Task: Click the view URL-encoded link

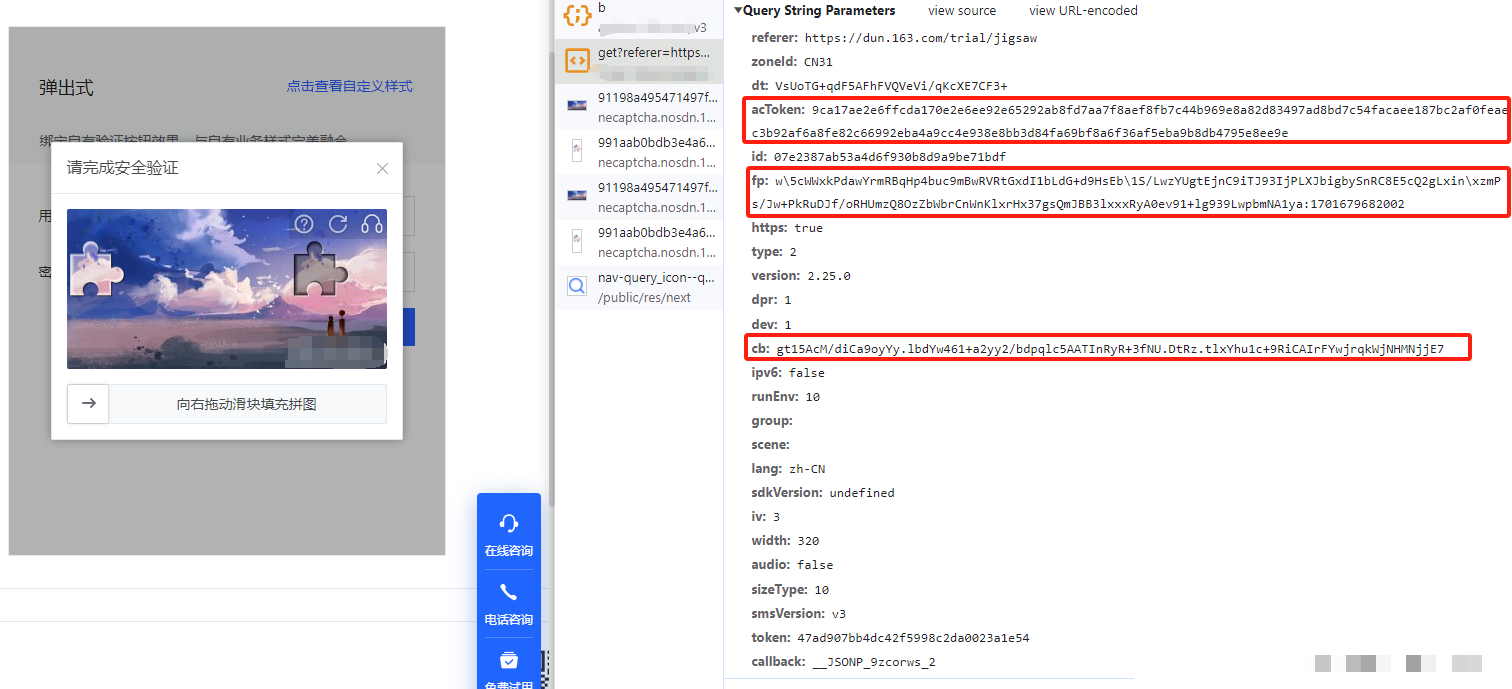Action: tap(1083, 11)
